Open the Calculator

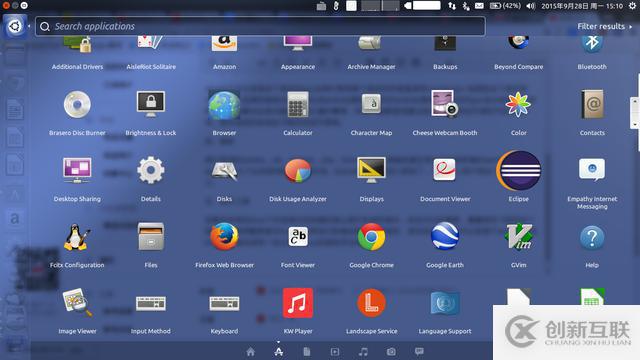click(x=298, y=104)
